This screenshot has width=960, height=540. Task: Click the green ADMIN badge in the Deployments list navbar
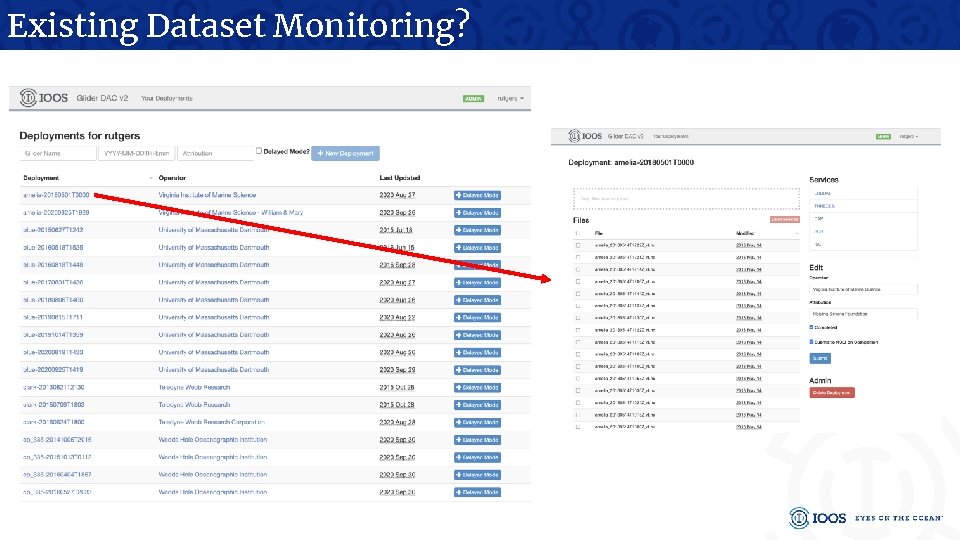coord(473,99)
